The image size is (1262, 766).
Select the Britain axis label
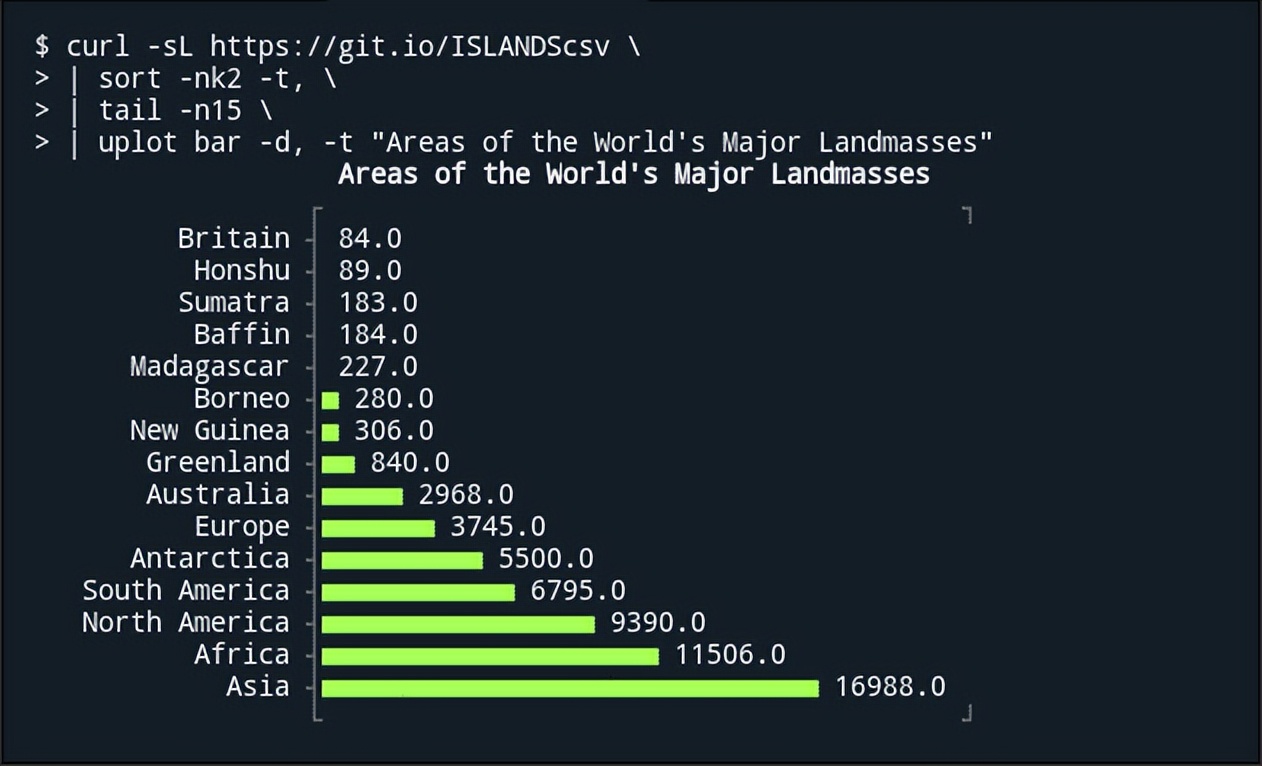pos(233,238)
